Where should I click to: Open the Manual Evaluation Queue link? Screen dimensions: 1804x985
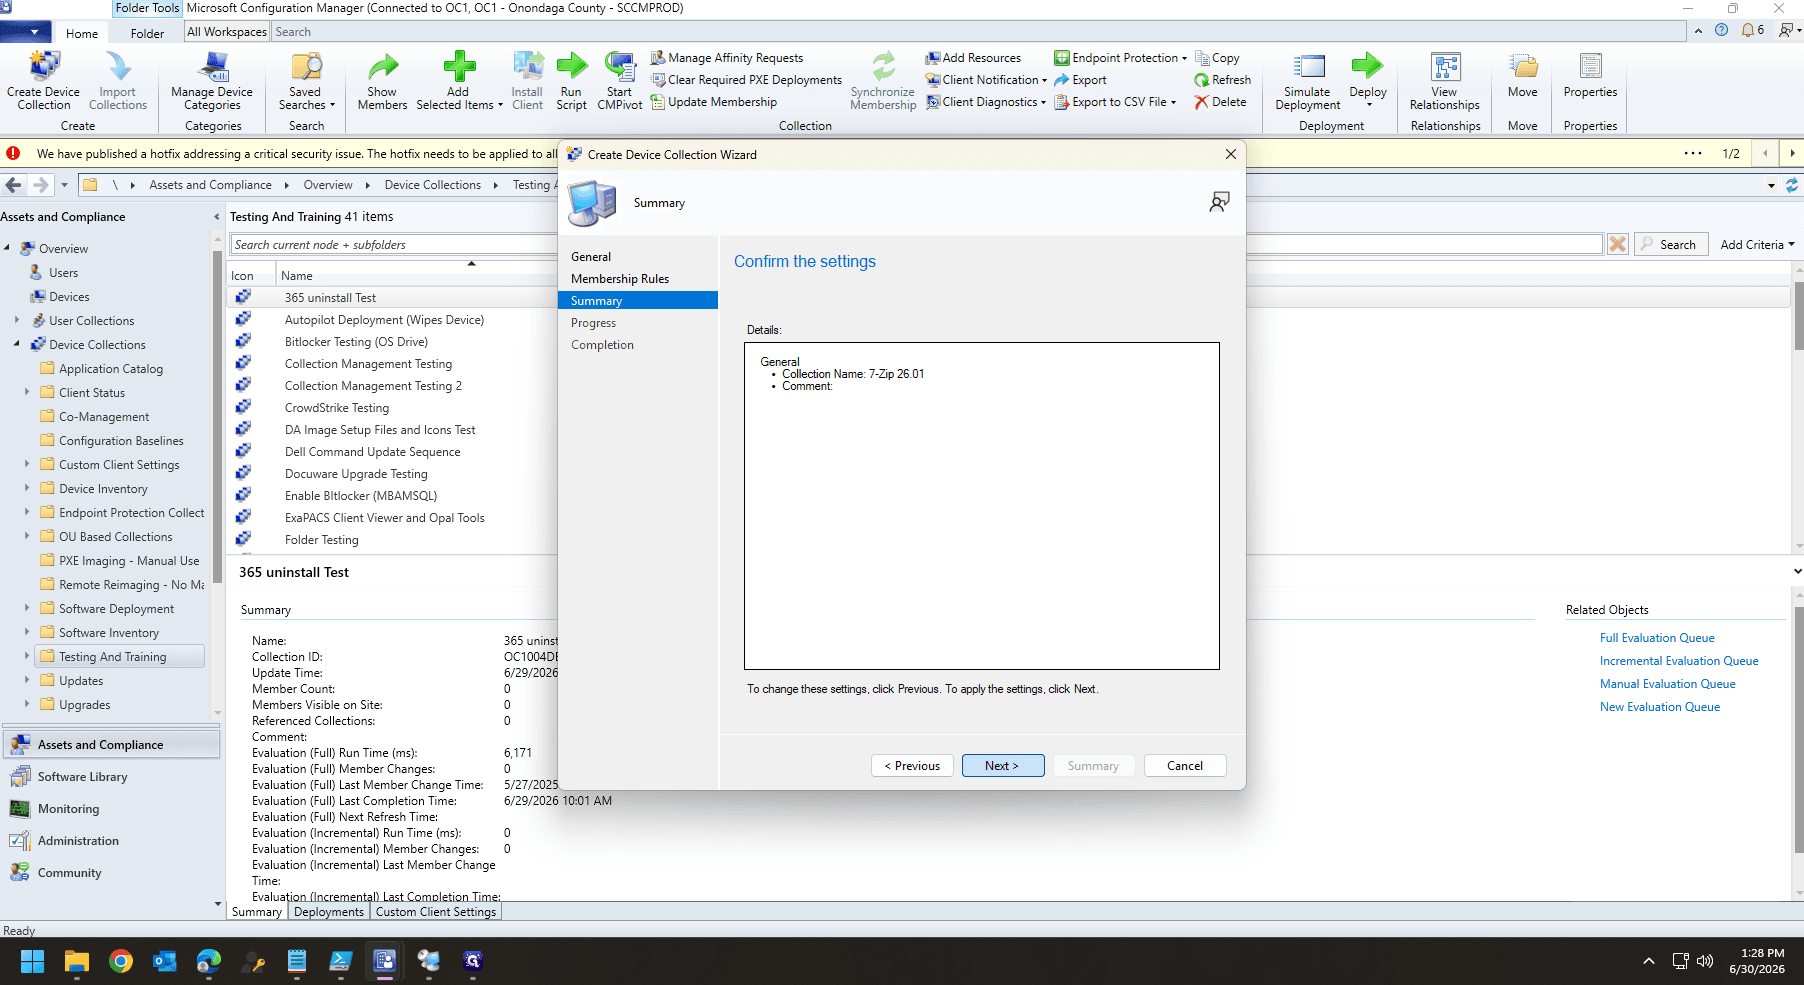pos(1667,684)
